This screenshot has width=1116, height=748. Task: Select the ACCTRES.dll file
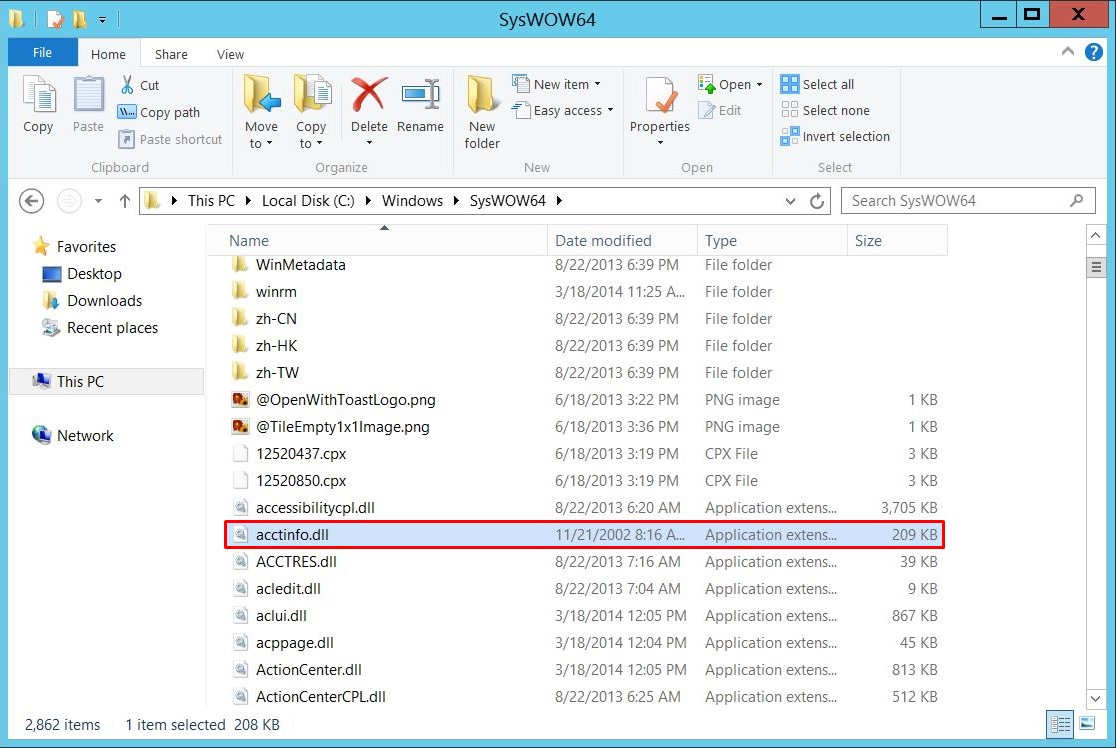click(x=584, y=562)
